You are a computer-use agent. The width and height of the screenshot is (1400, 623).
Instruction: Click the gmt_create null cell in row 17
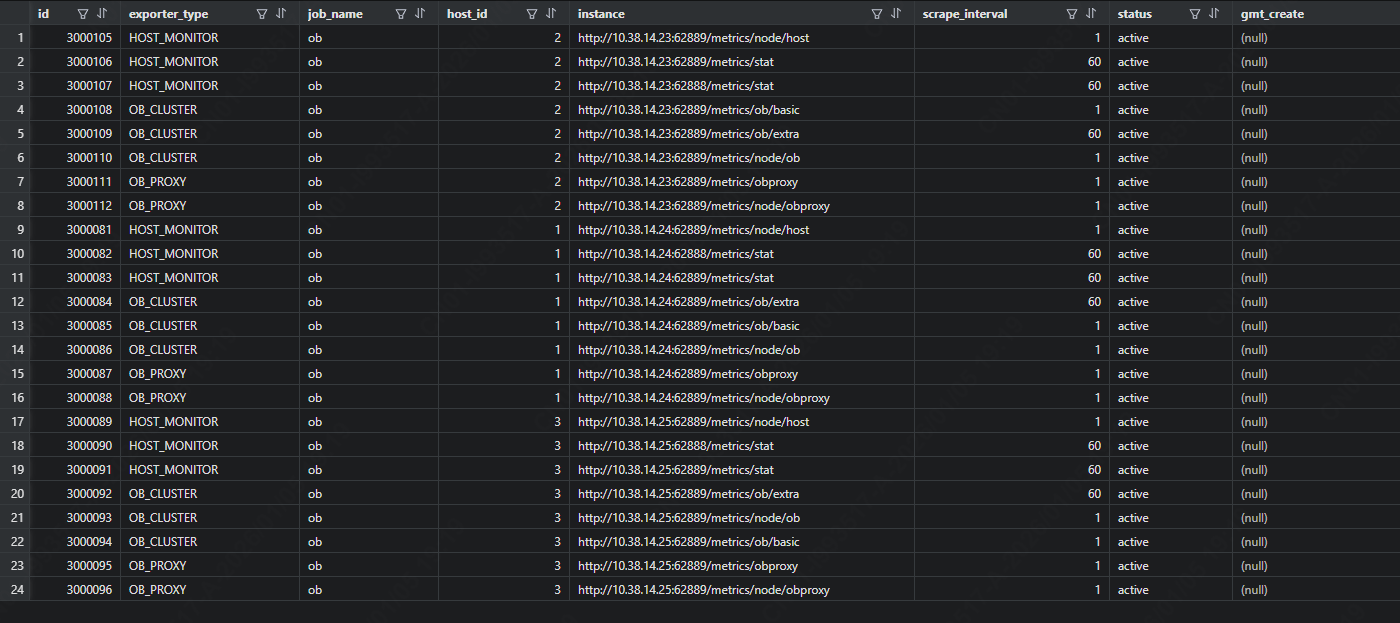coord(1254,422)
